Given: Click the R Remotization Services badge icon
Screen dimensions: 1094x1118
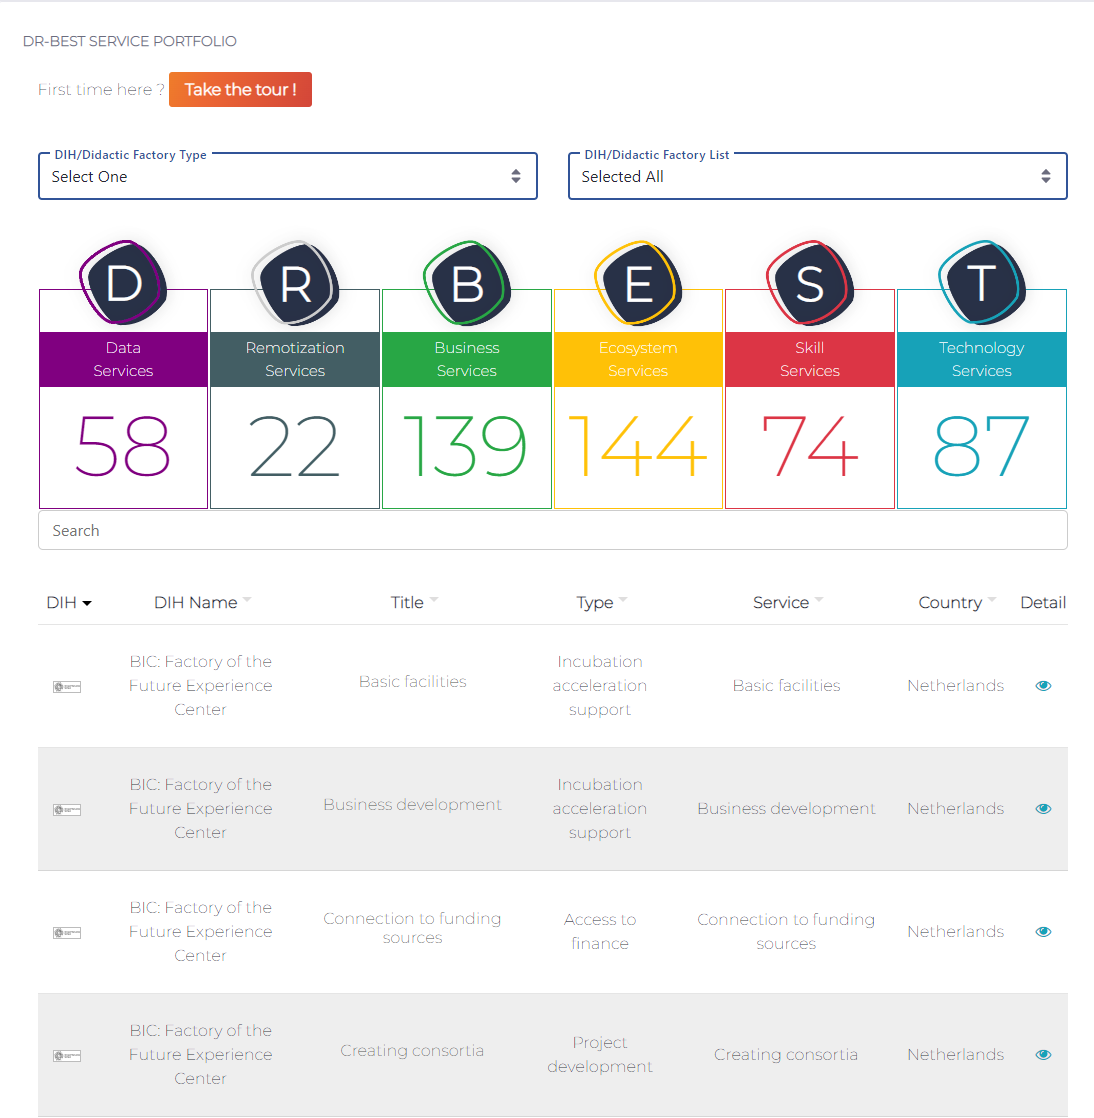Looking at the screenshot, I should coord(295,283).
